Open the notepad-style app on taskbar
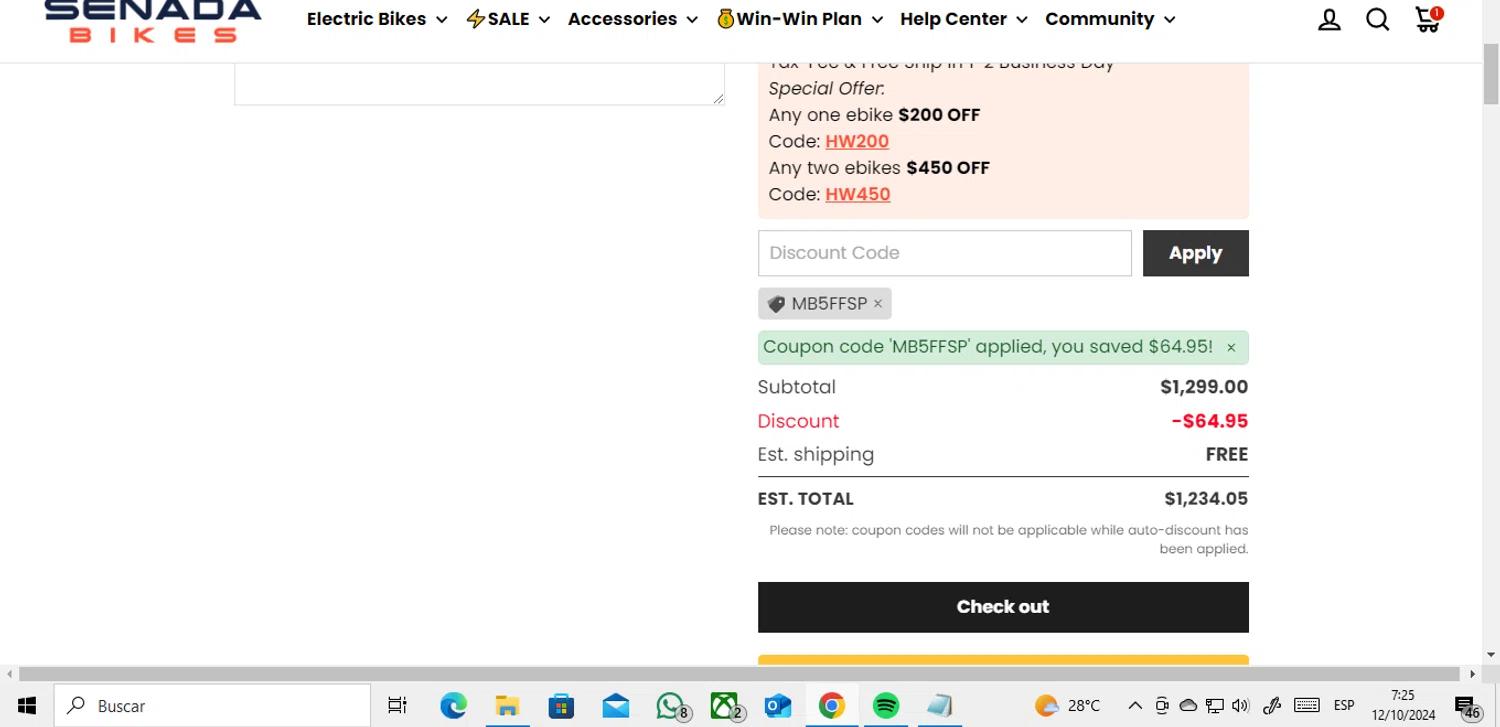This screenshot has height=727, width=1500. coord(939,705)
